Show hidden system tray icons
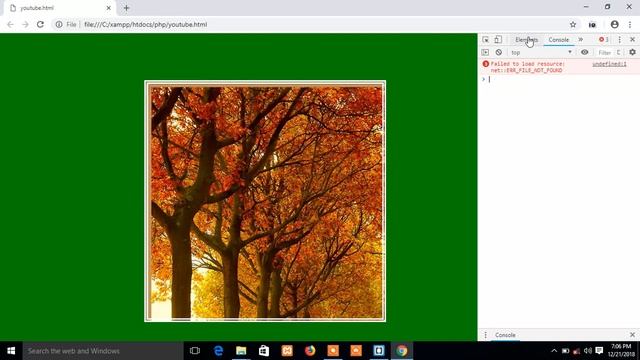The image size is (640, 360). point(554,351)
